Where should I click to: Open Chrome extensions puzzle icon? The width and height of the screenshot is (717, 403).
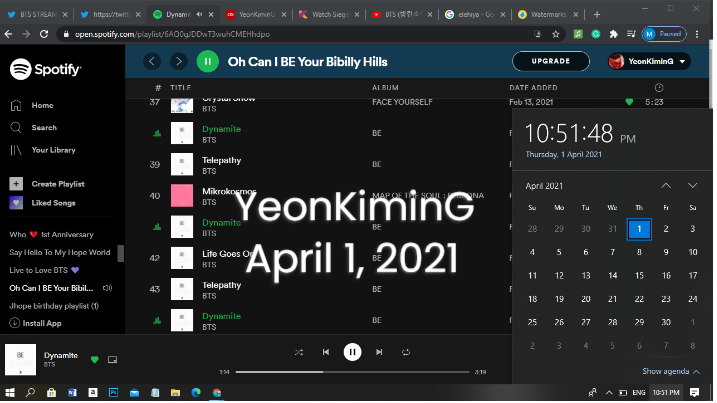(x=615, y=34)
